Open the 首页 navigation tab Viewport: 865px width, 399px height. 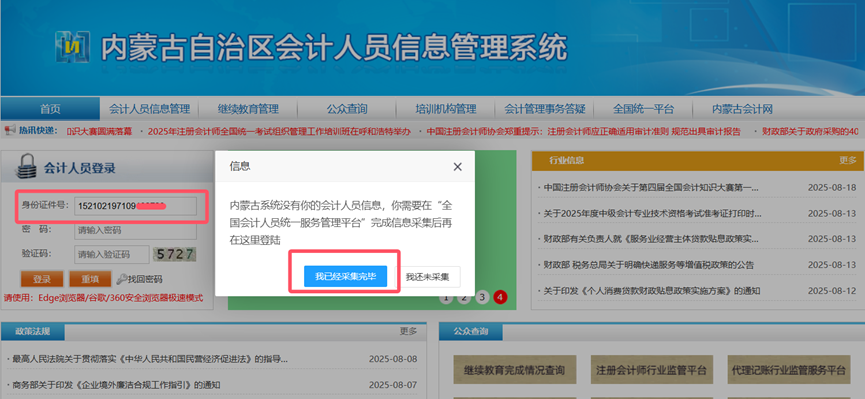[x=50, y=109]
